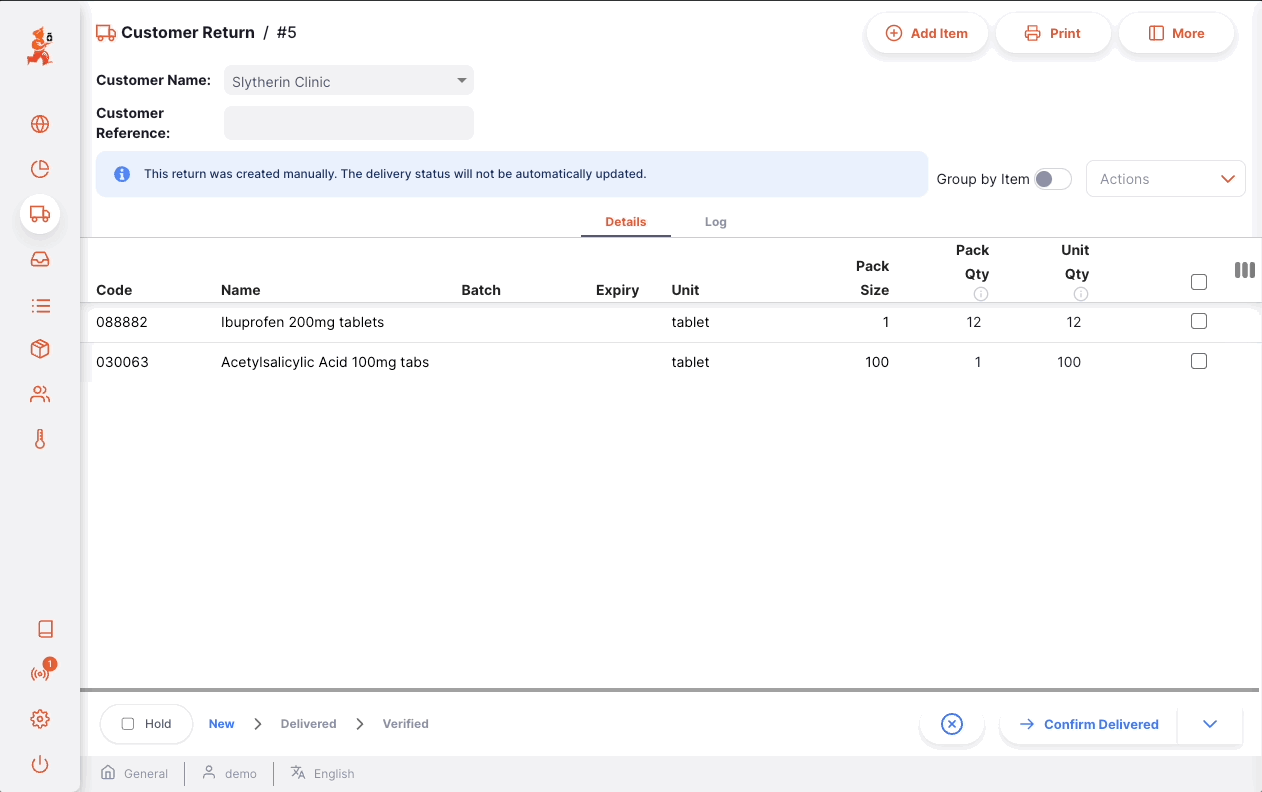Switch to the Log tab

(716, 222)
